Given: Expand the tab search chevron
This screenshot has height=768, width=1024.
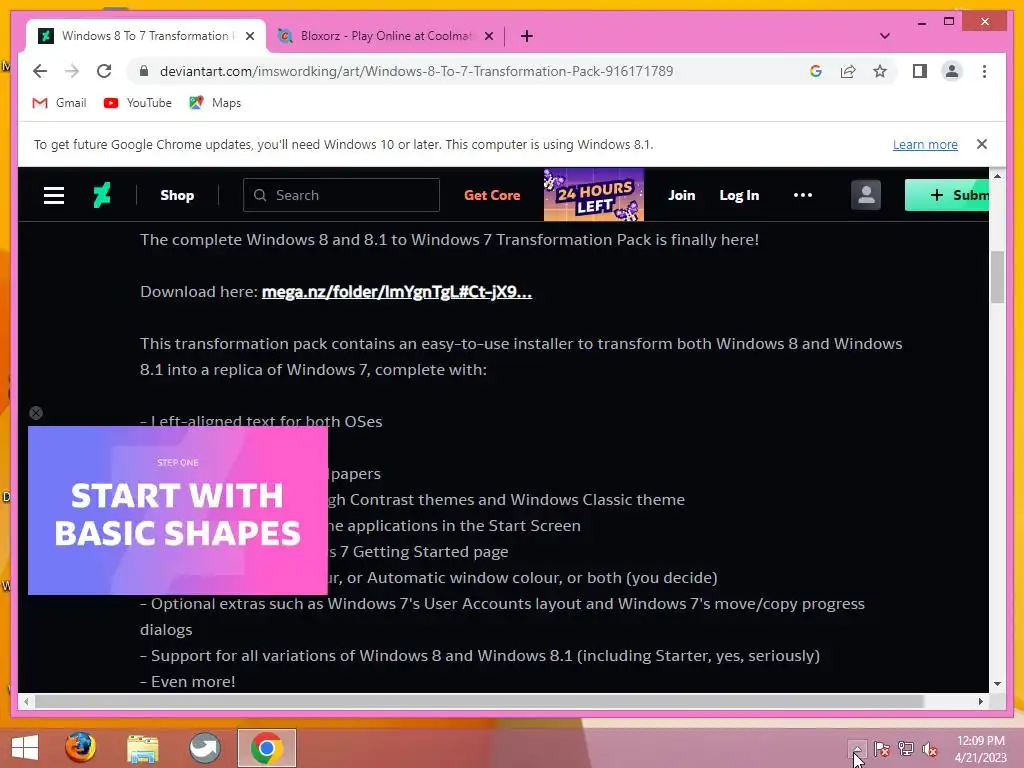Looking at the screenshot, I should pyautogui.click(x=885, y=36).
